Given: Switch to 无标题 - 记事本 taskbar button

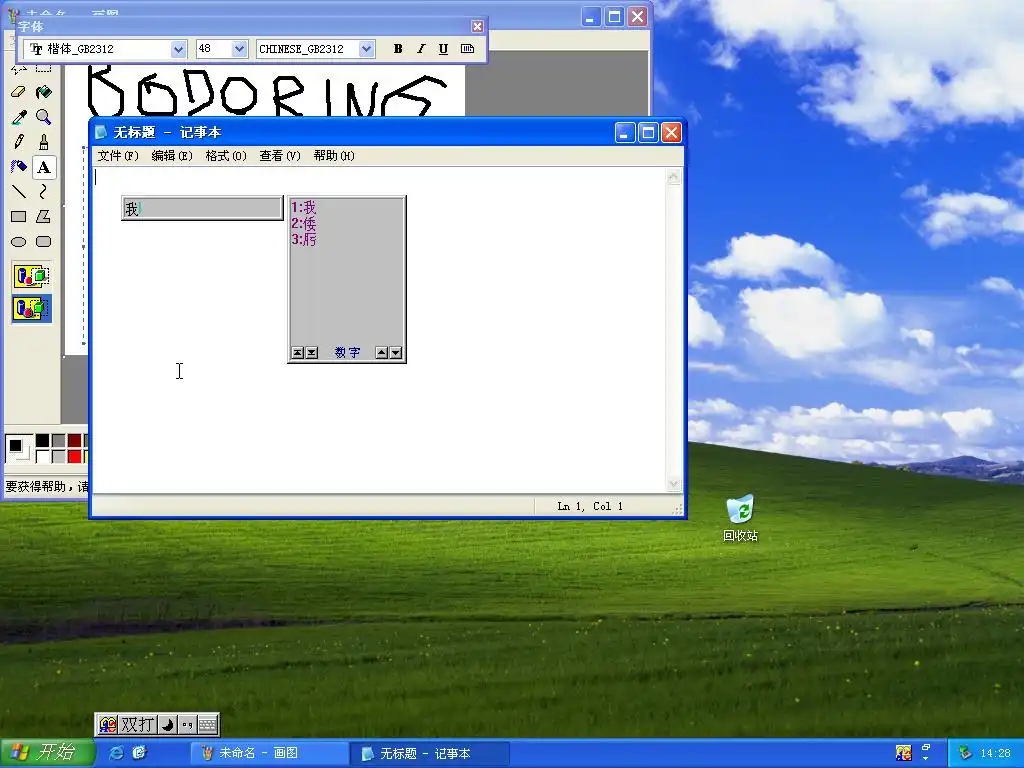Looking at the screenshot, I should [429, 753].
